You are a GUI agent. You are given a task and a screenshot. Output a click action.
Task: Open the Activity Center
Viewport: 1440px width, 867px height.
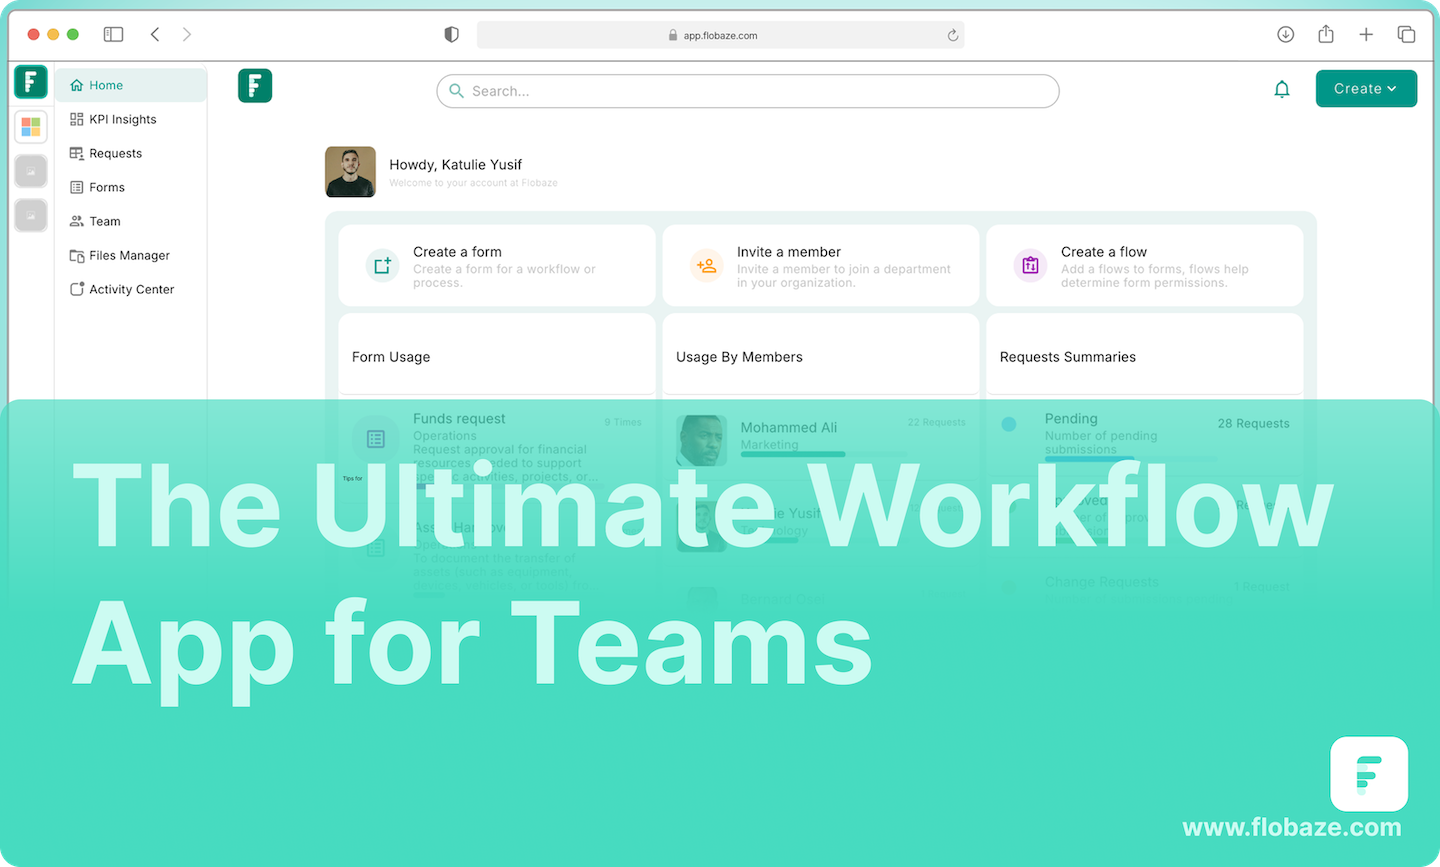[130, 289]
